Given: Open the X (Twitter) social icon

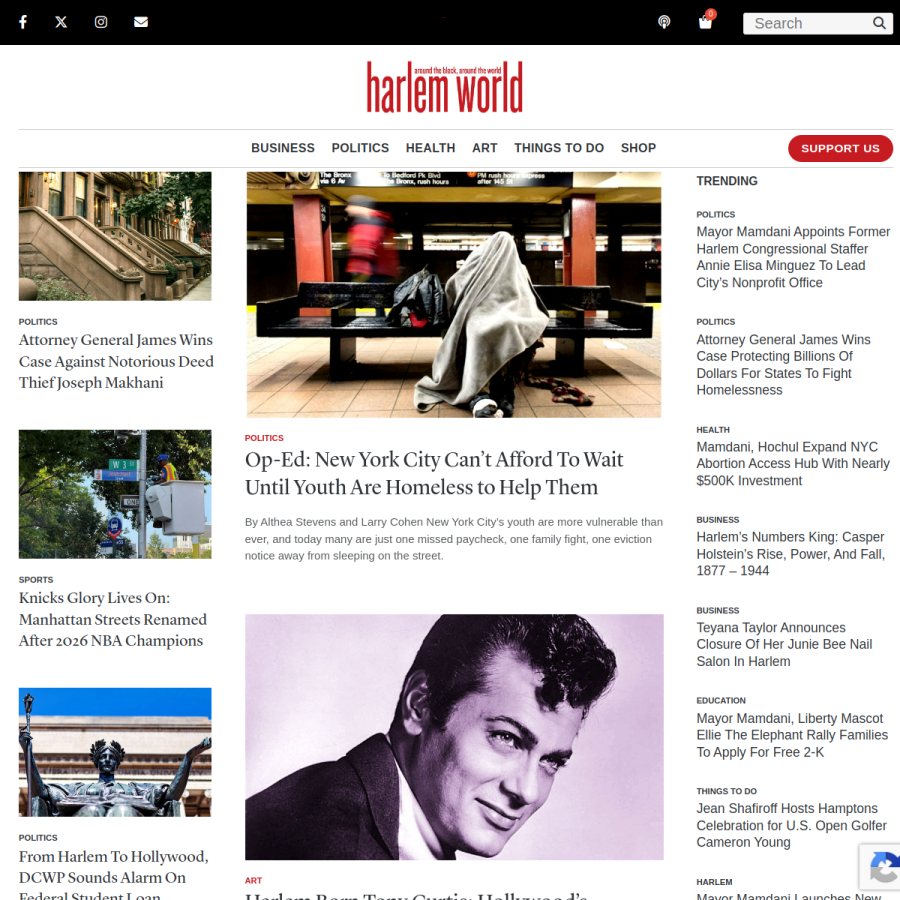Looking at the screenshot, I should (x=61, y=22).
